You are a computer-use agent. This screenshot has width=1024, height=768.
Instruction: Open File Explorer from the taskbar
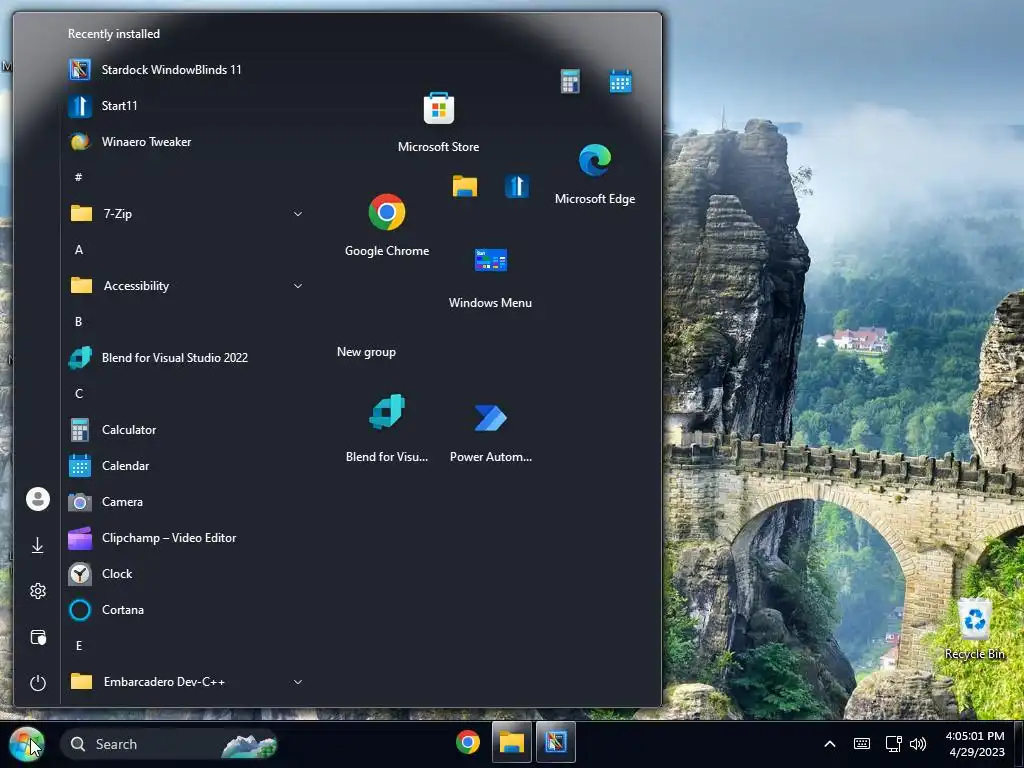[511, 743]
